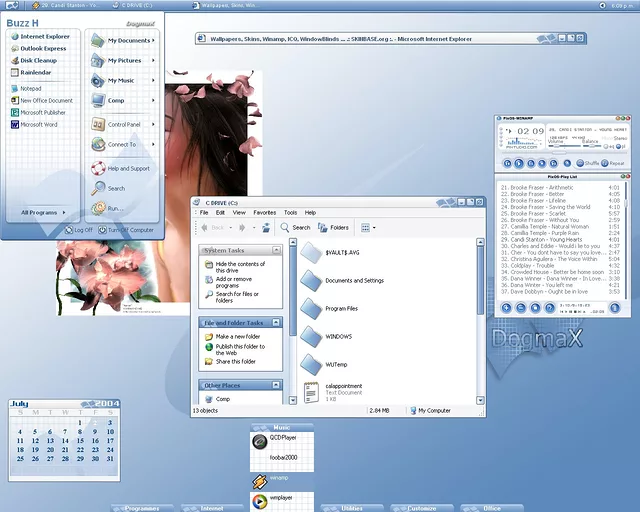Open Search from the Explorer toolbar
640x512 pixels.
coord(295,228)
